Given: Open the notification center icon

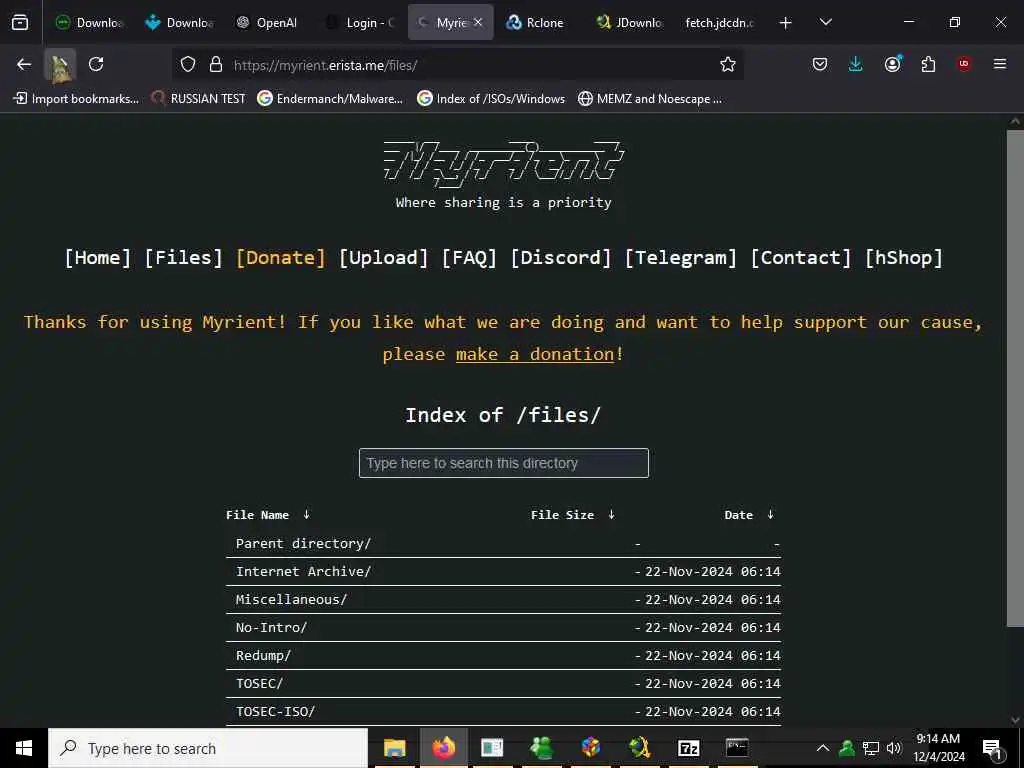Looking at the screenshot, I should [x=993, y=748].
